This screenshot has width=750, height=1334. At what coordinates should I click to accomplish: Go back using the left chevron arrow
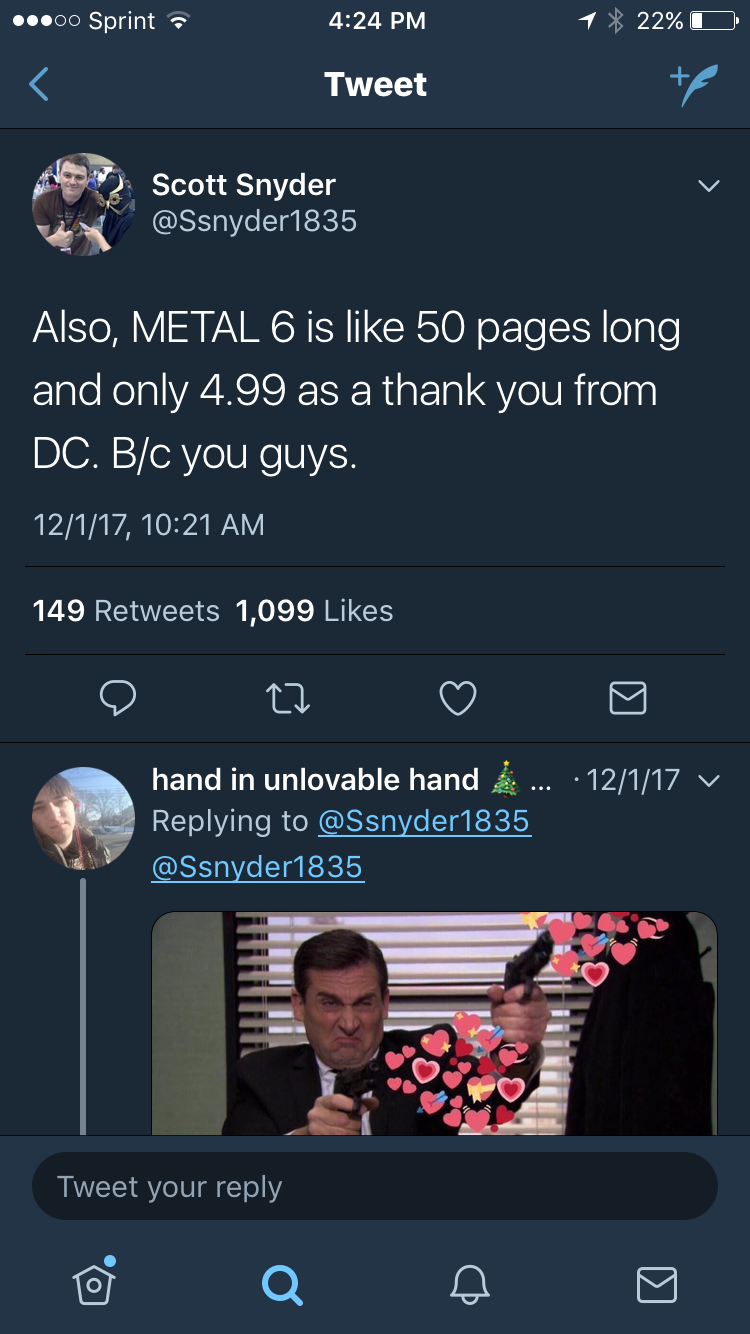[x=39, y=84]
